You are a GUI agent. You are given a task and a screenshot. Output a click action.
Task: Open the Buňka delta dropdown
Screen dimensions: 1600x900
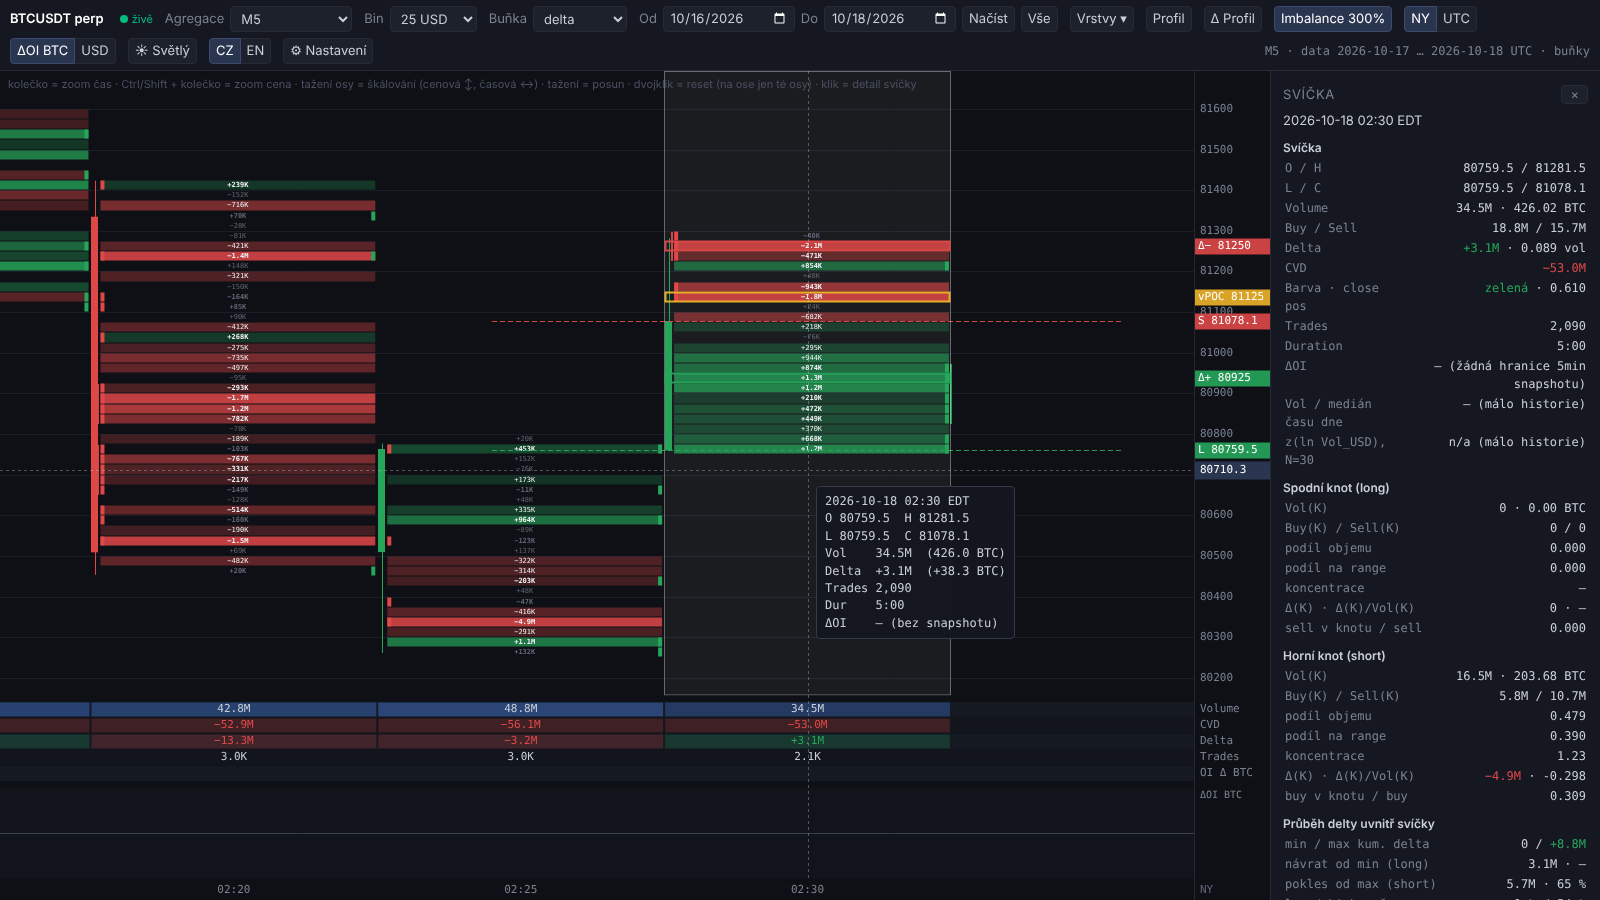coord(580,19)
